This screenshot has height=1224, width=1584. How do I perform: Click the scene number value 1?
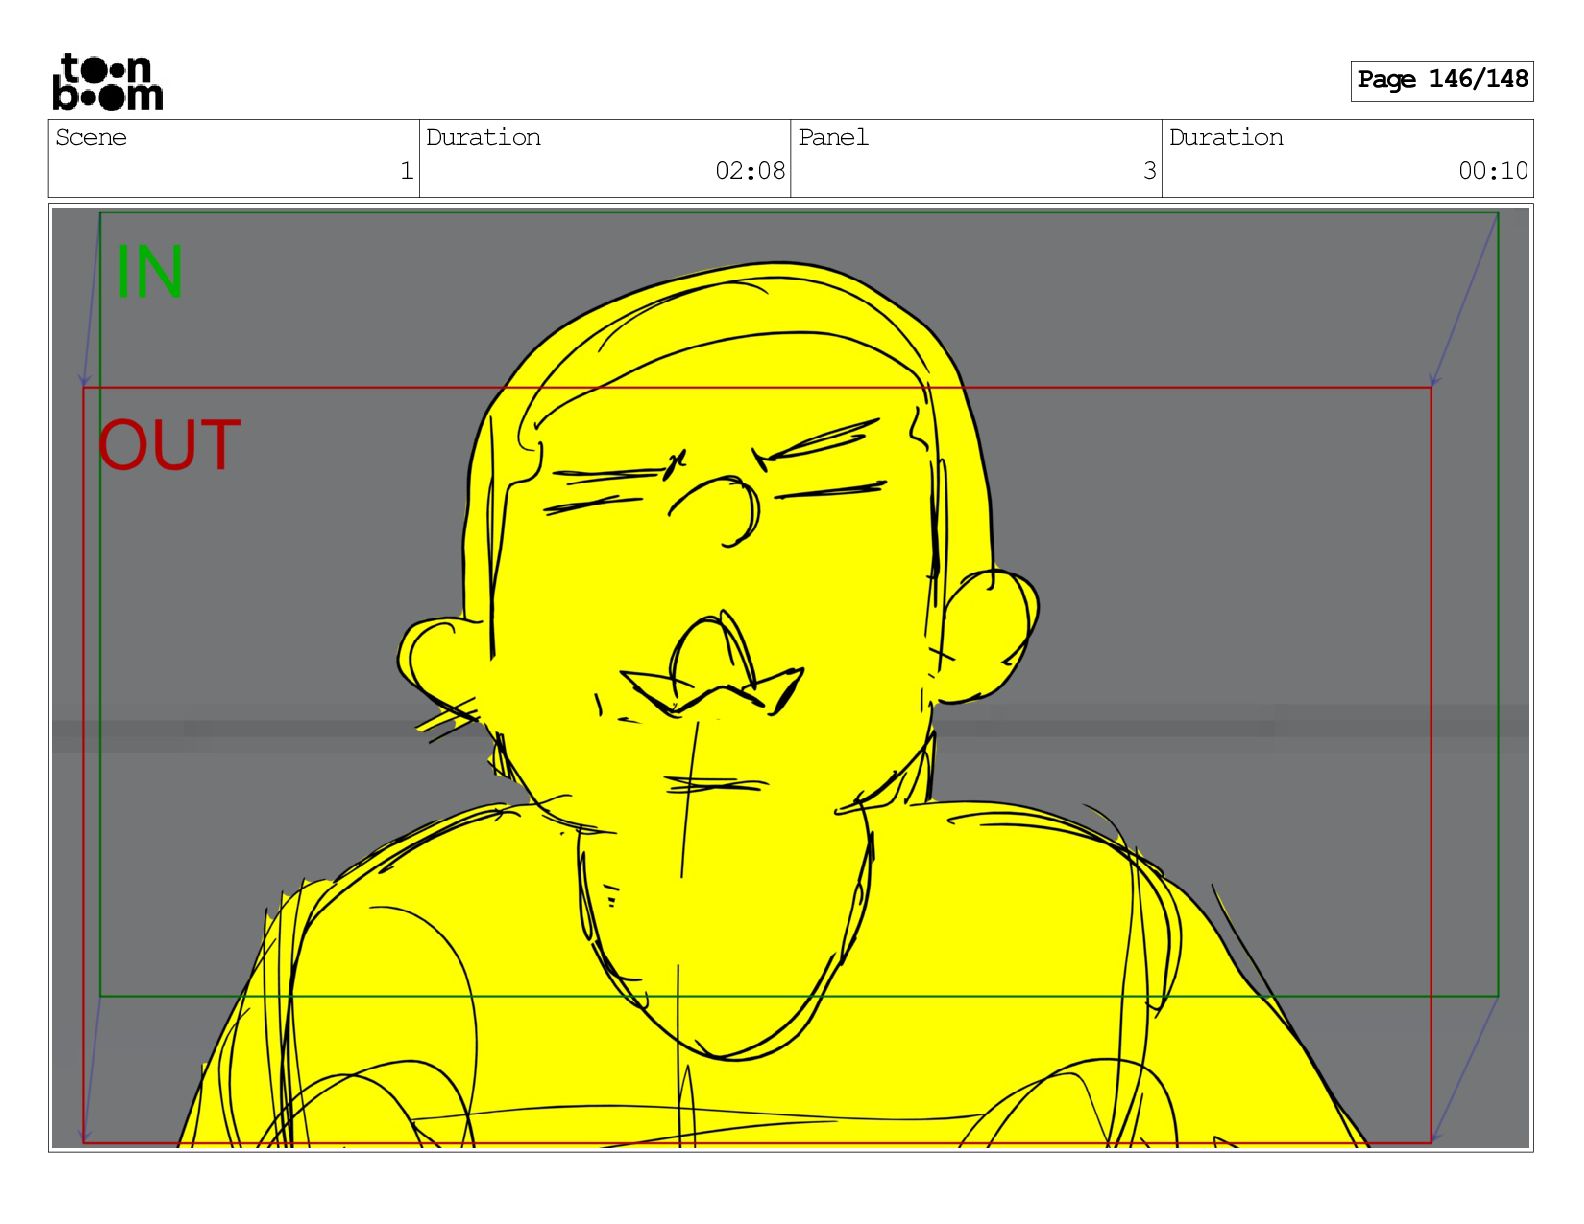[x=406, y=171]
